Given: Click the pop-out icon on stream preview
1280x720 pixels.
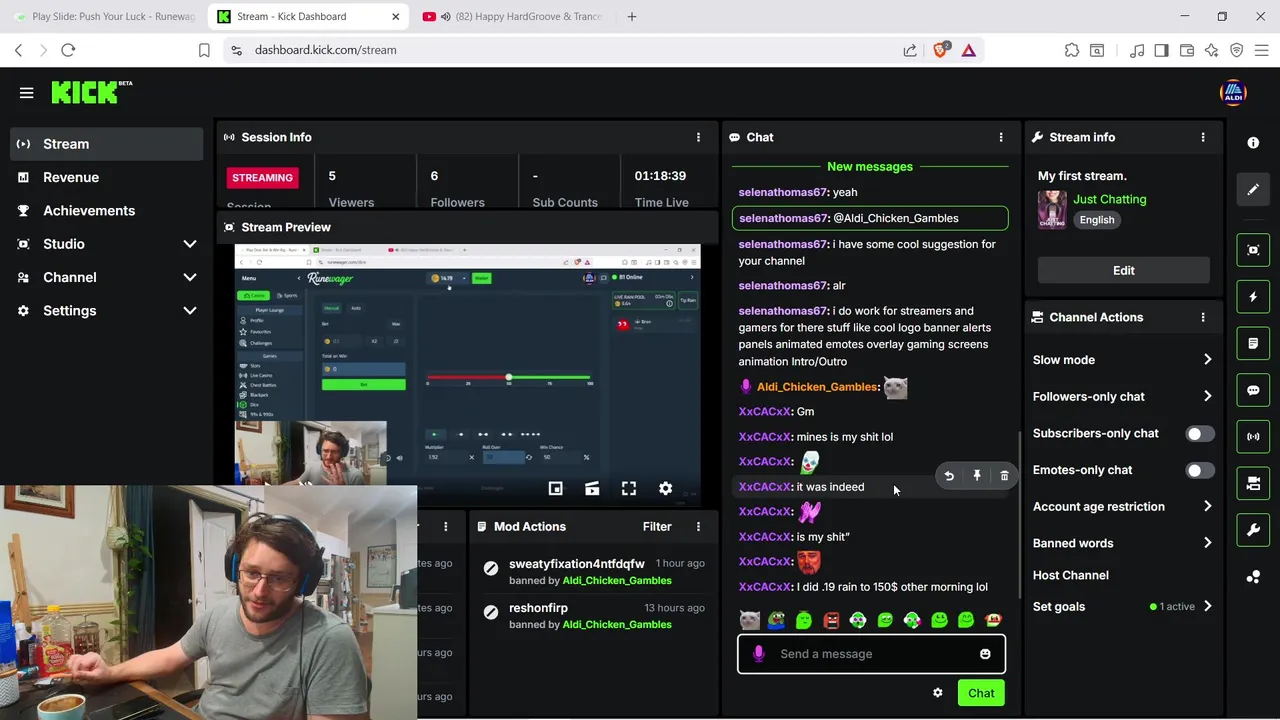Looking at the screenshot, I should [556, 489].
